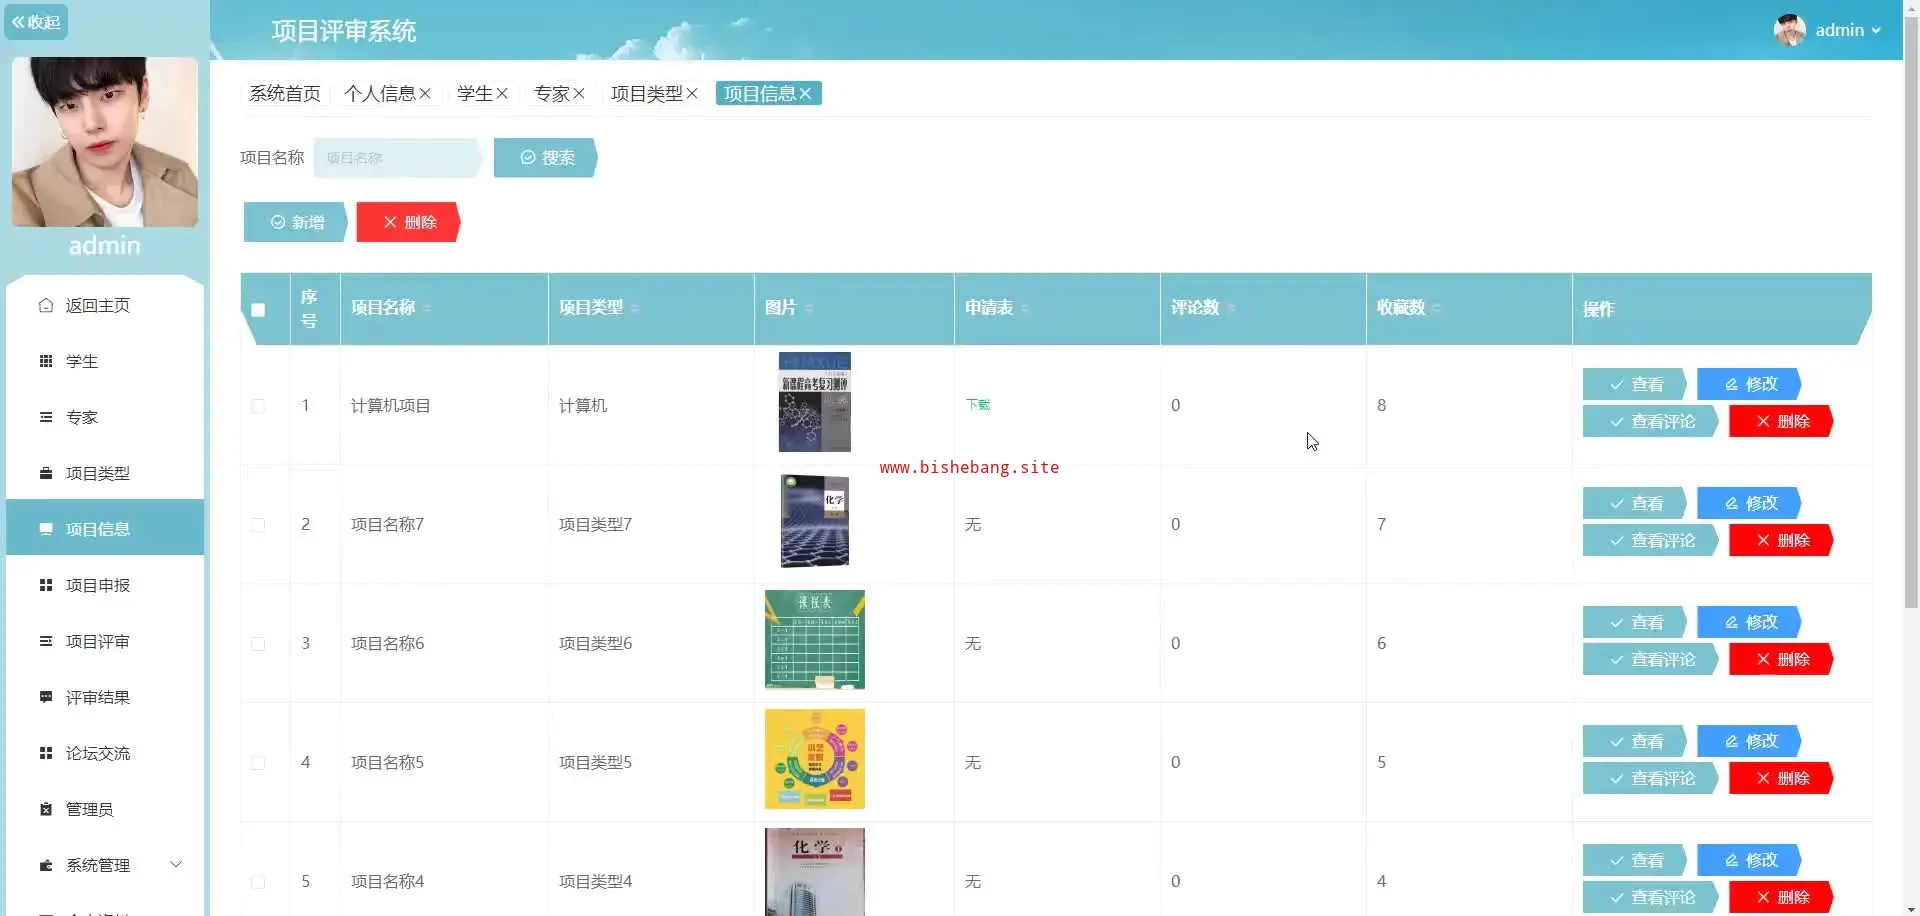Open 项目评审 in the sidebar menu
Image resolution: width=1920 pixels, height=916 pixels.
104,642
